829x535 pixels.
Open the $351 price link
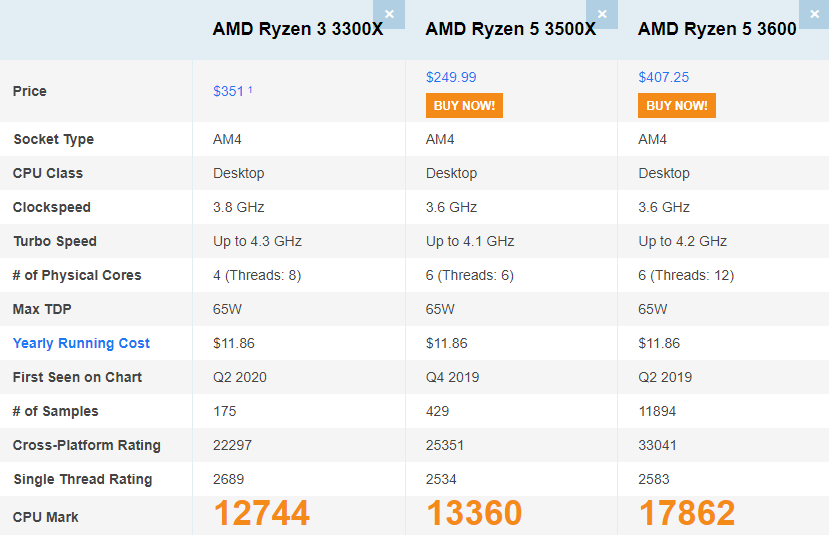228,91
